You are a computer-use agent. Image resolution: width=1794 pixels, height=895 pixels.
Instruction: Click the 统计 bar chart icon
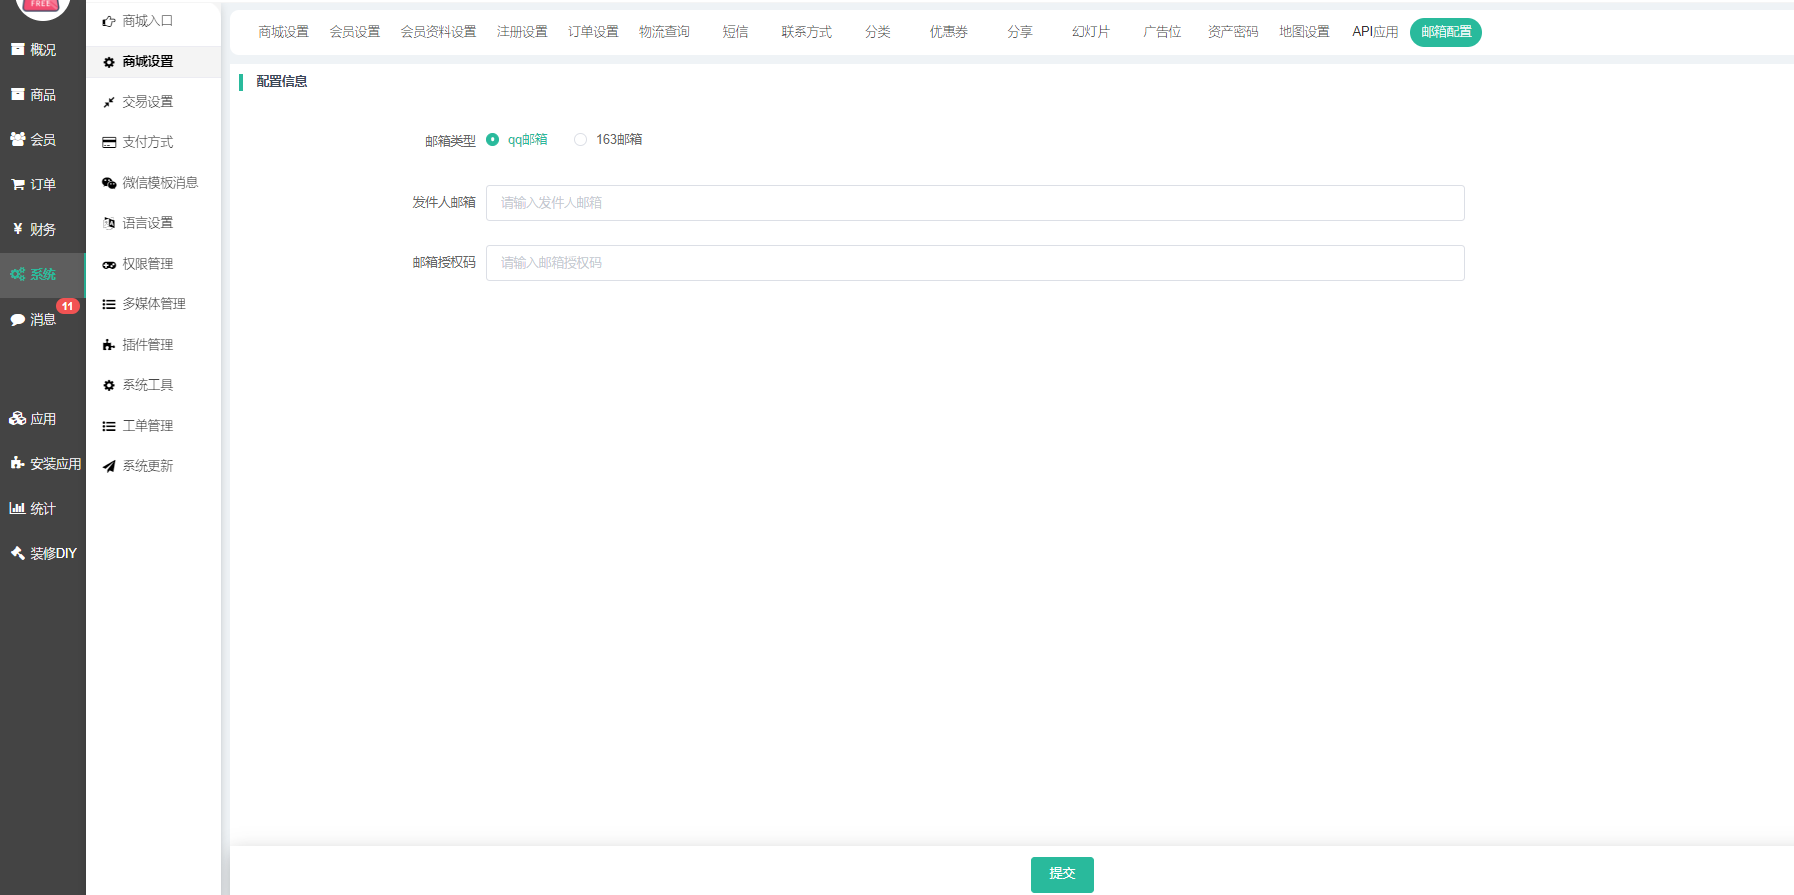point(17,508)
